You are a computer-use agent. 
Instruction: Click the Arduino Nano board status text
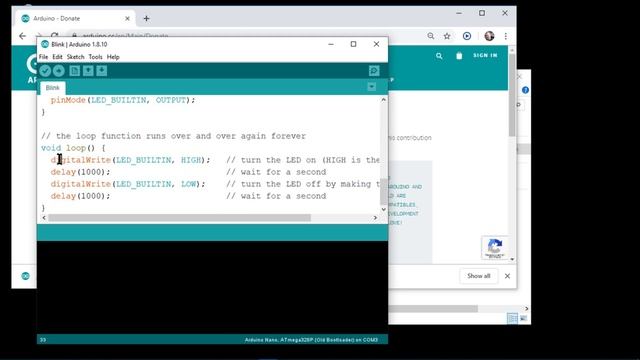311,340
